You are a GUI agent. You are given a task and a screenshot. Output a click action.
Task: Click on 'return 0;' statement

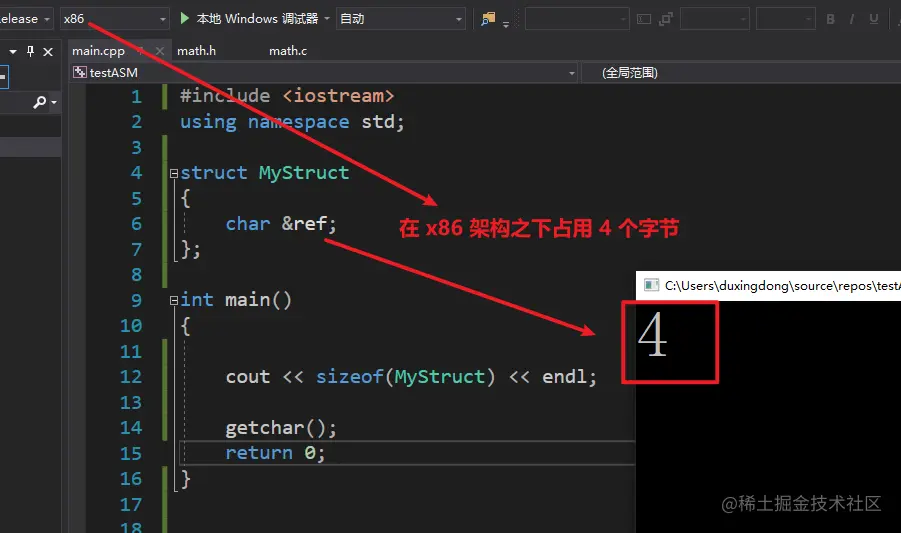(x=275, y=453)
